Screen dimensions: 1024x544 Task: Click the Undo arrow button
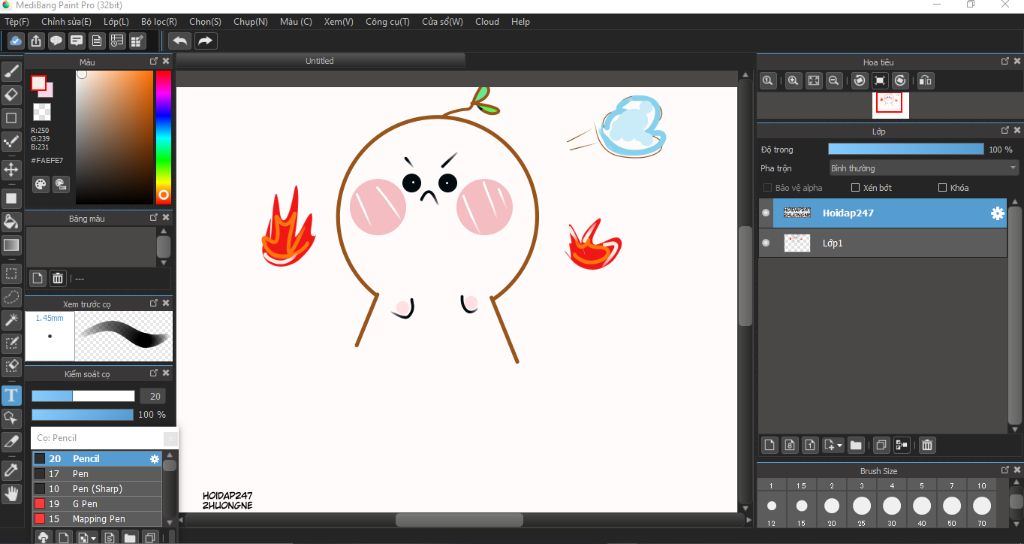pyautogui.click(x=179, y=41)
